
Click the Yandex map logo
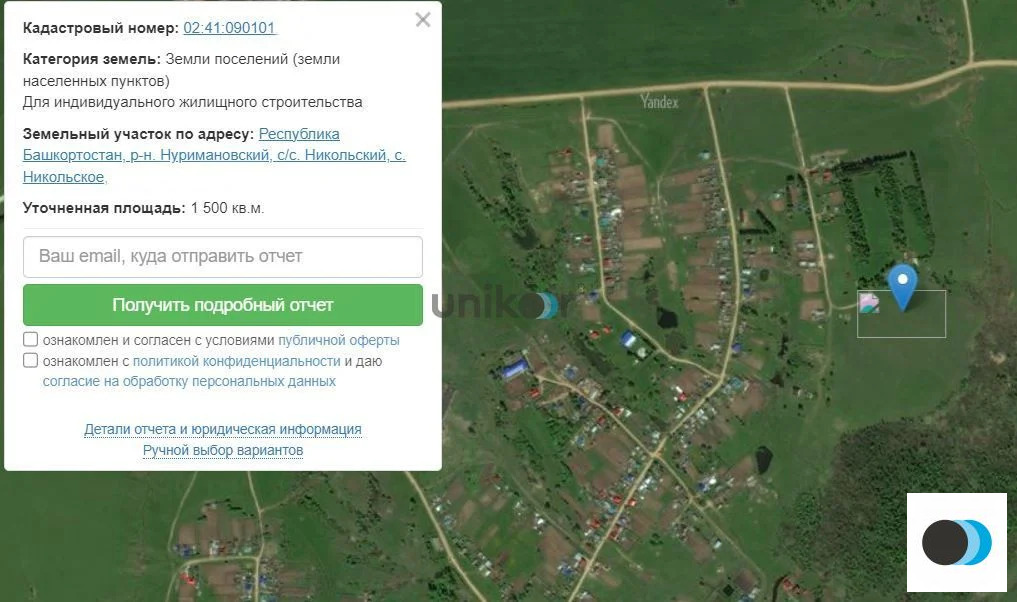click(659, 102)
